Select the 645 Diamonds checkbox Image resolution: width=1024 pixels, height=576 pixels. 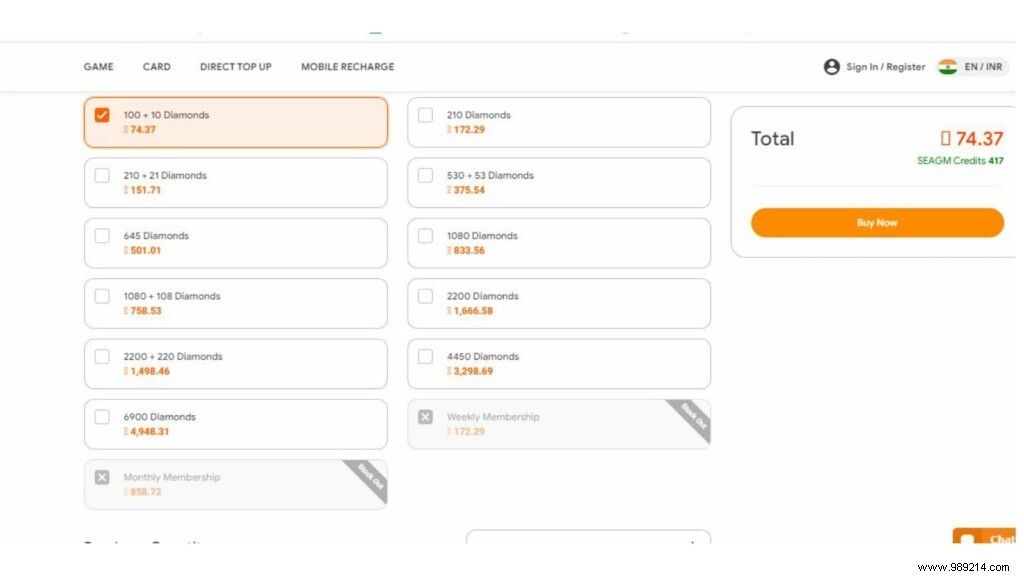tap(102, 236)
